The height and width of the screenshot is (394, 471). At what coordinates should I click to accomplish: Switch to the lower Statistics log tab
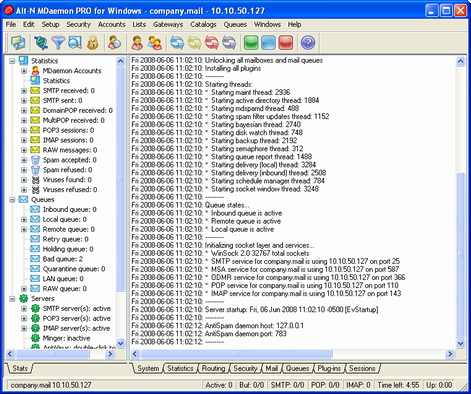coord(180,368)
